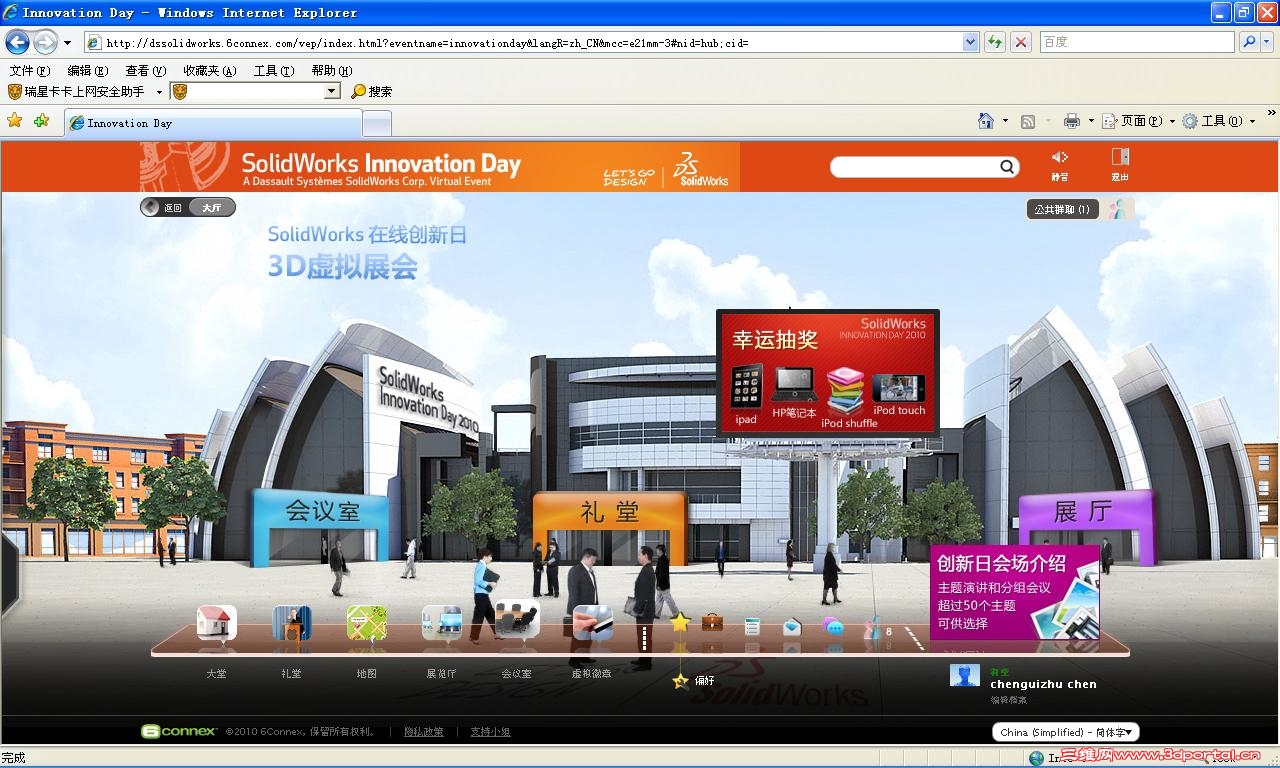Open the 创新日会场介绍 venue intro banner

click(x=1015, y=593)
